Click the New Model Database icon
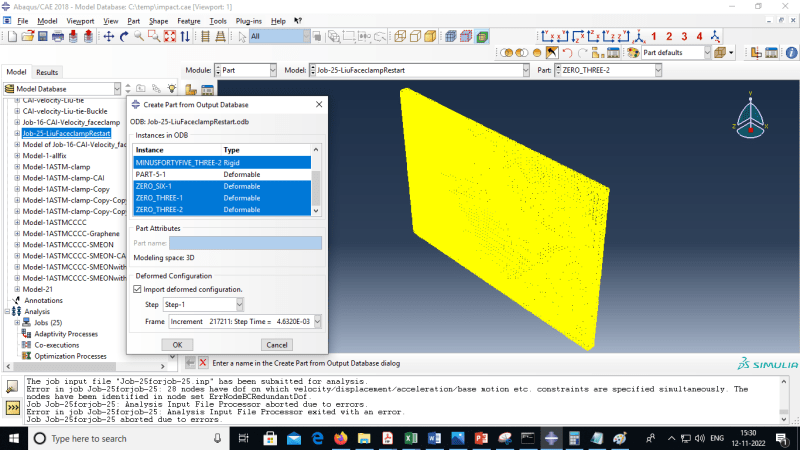This screenshot has width=800, height=450. coord(12,36)
